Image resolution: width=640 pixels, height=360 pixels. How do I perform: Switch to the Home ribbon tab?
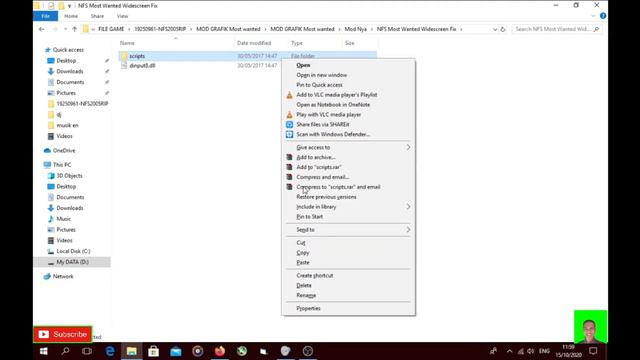[x=71, y=16]
